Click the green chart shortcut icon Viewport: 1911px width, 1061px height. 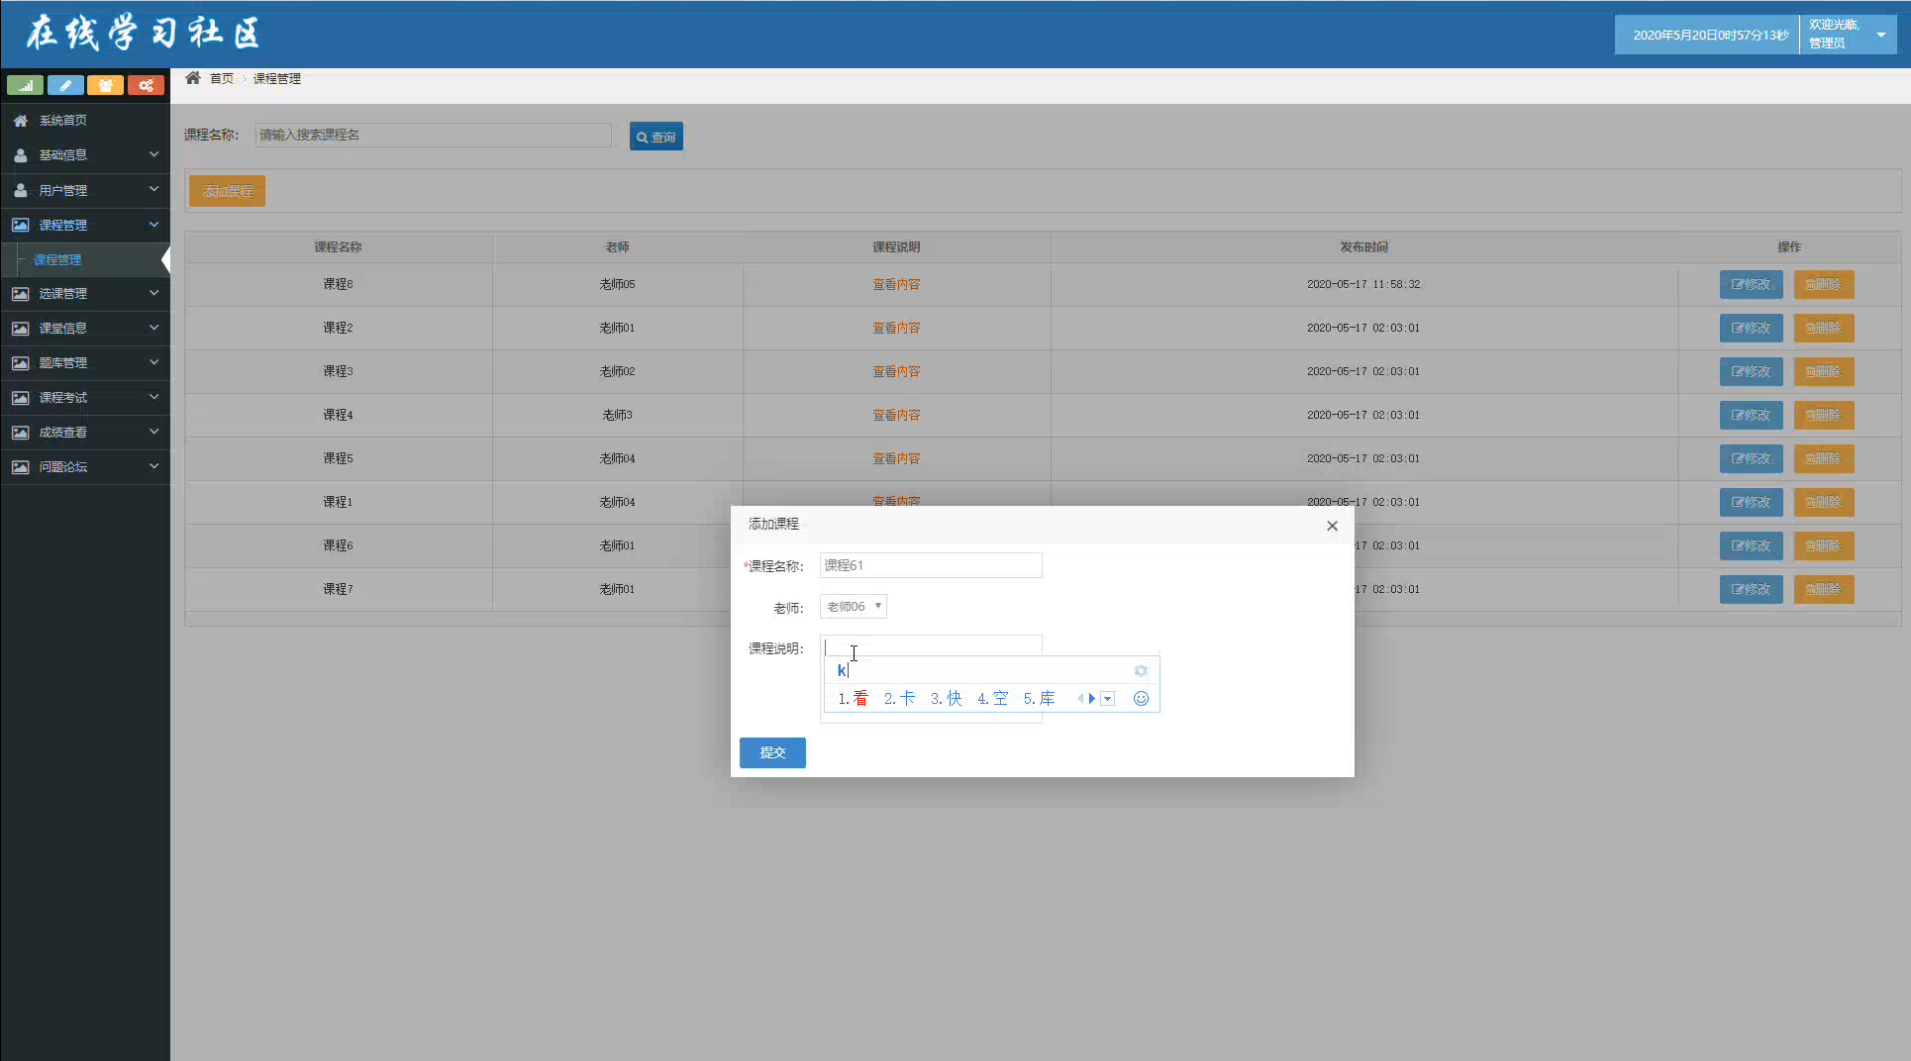point(25,85)
